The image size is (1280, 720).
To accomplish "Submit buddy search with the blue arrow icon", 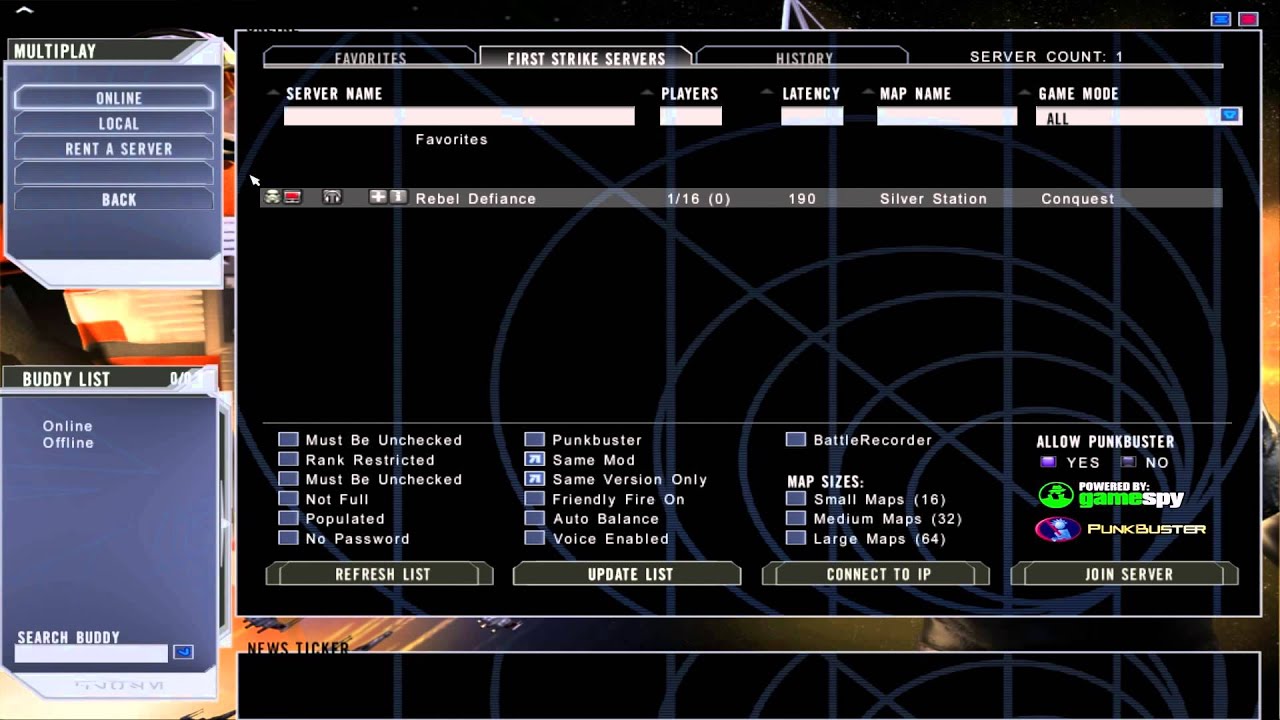I will [x=183, y=652].
